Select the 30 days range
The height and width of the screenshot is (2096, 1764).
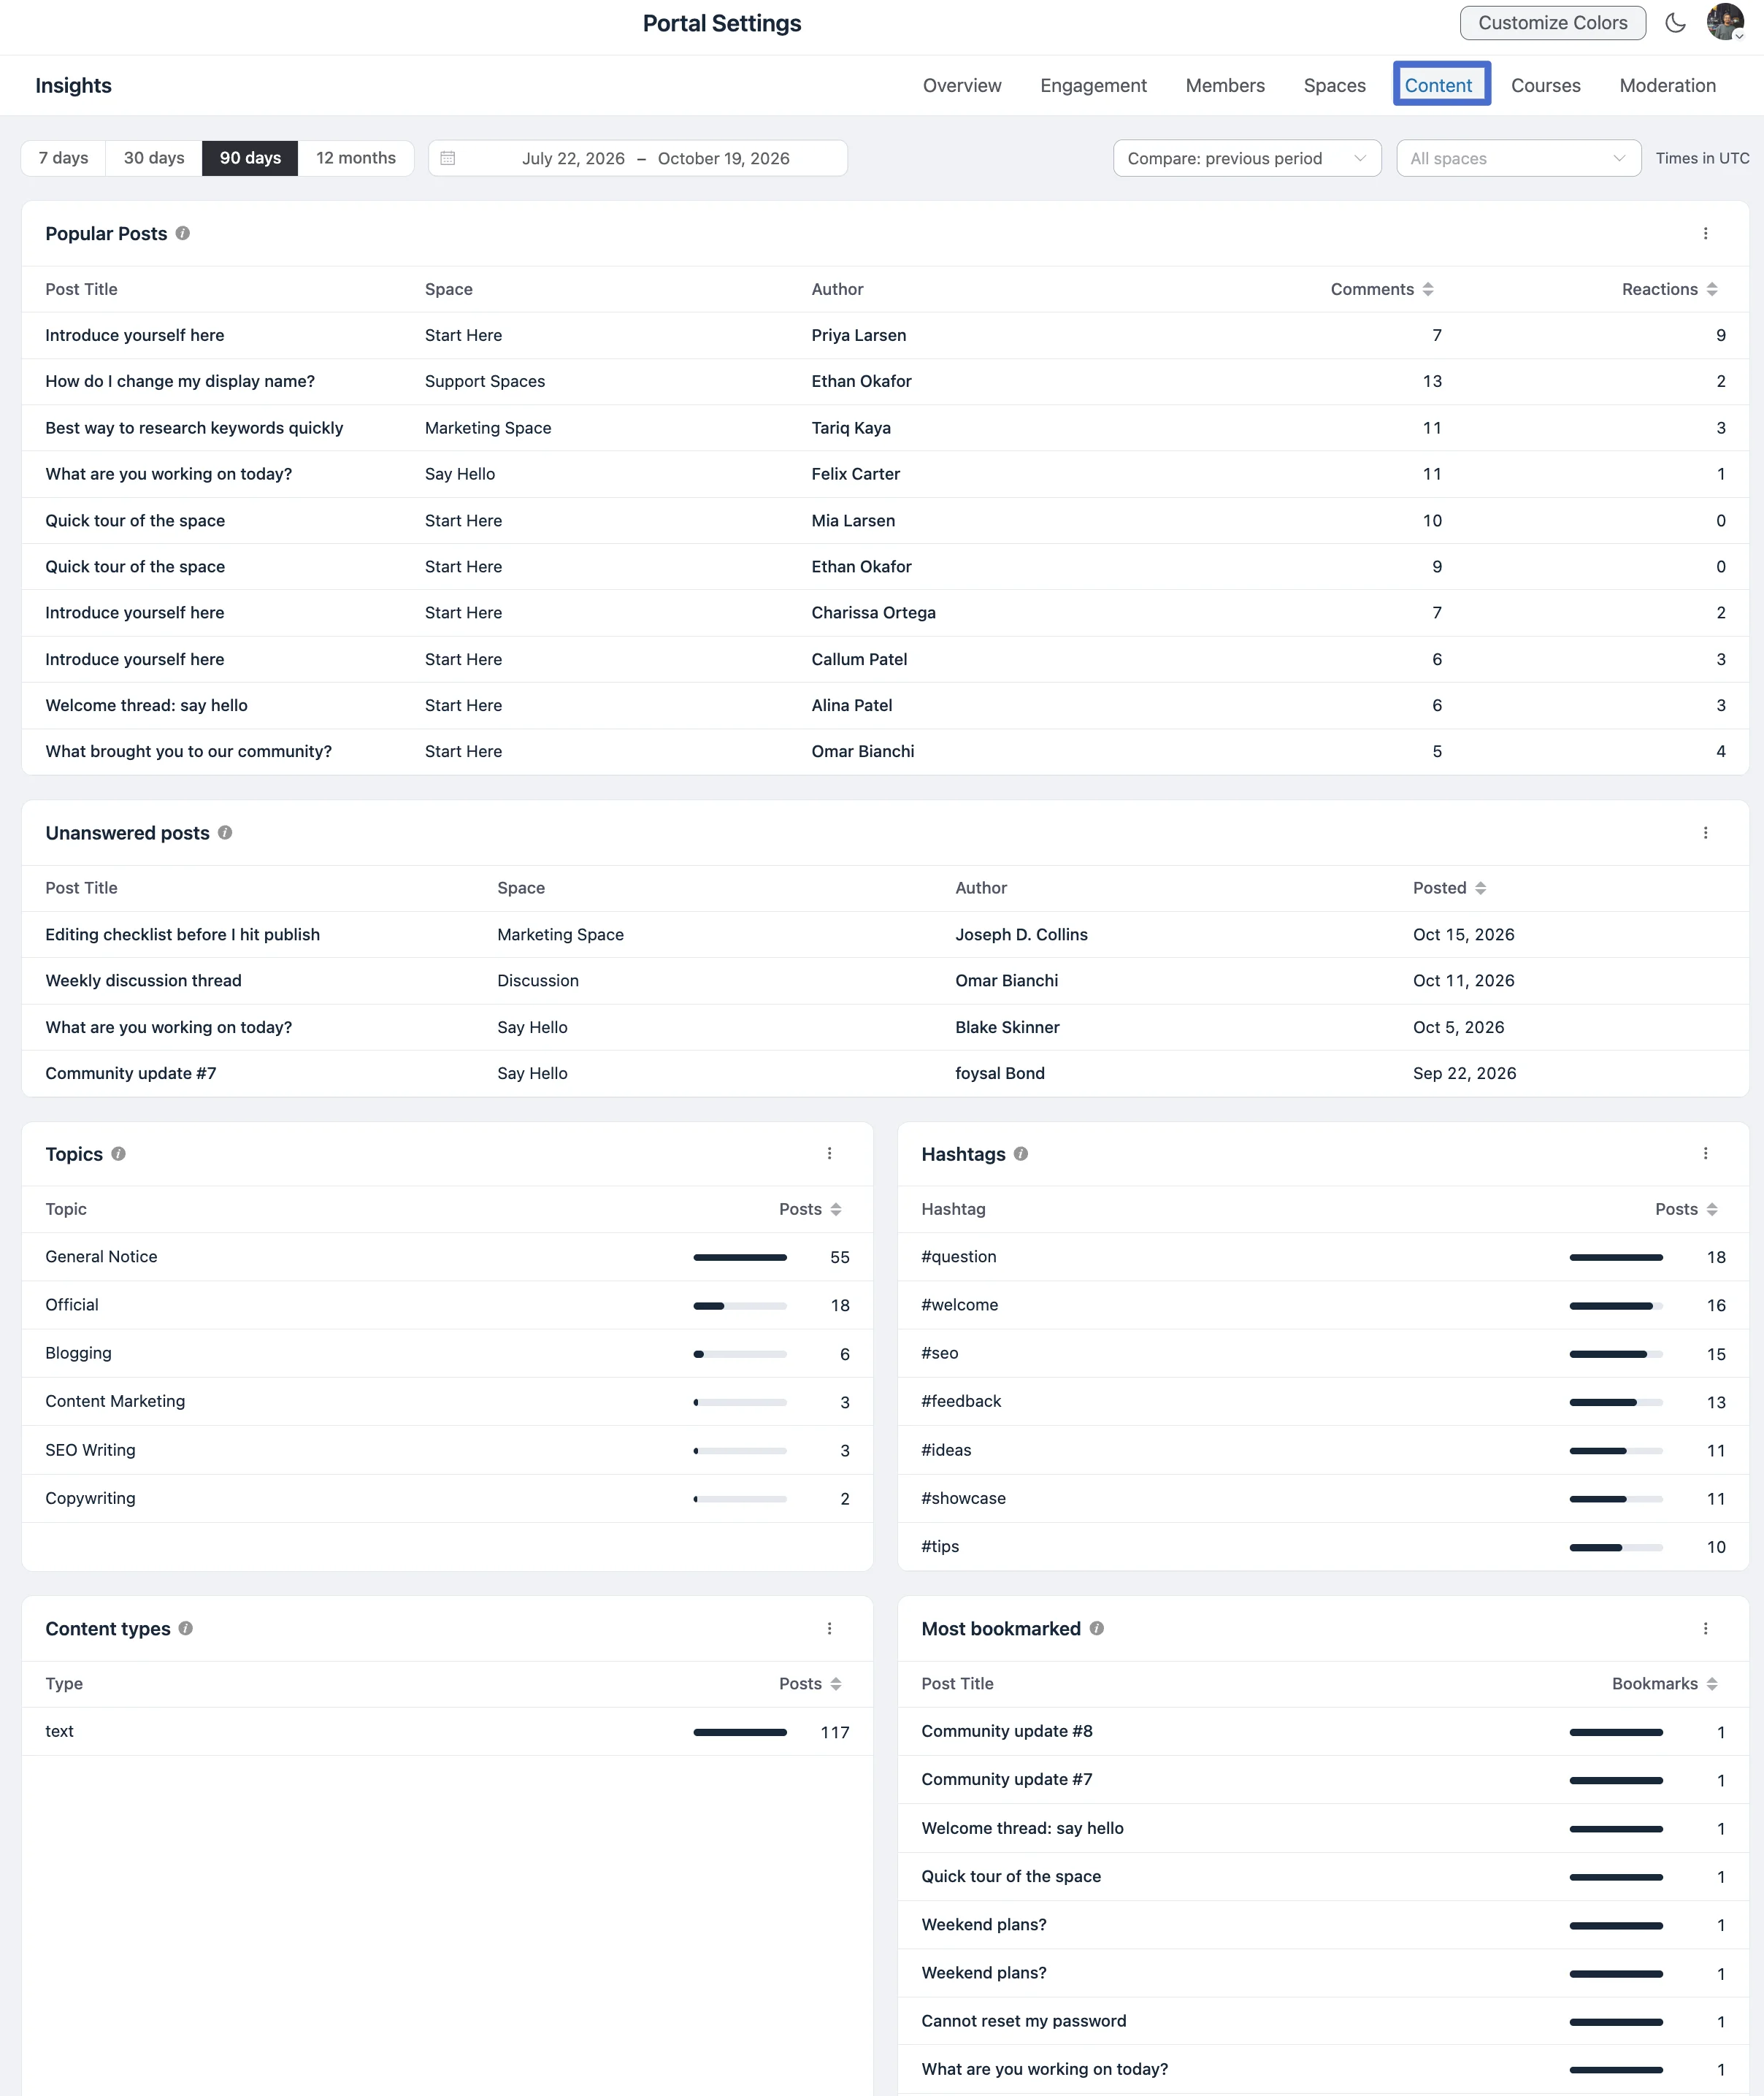point(154,158)
